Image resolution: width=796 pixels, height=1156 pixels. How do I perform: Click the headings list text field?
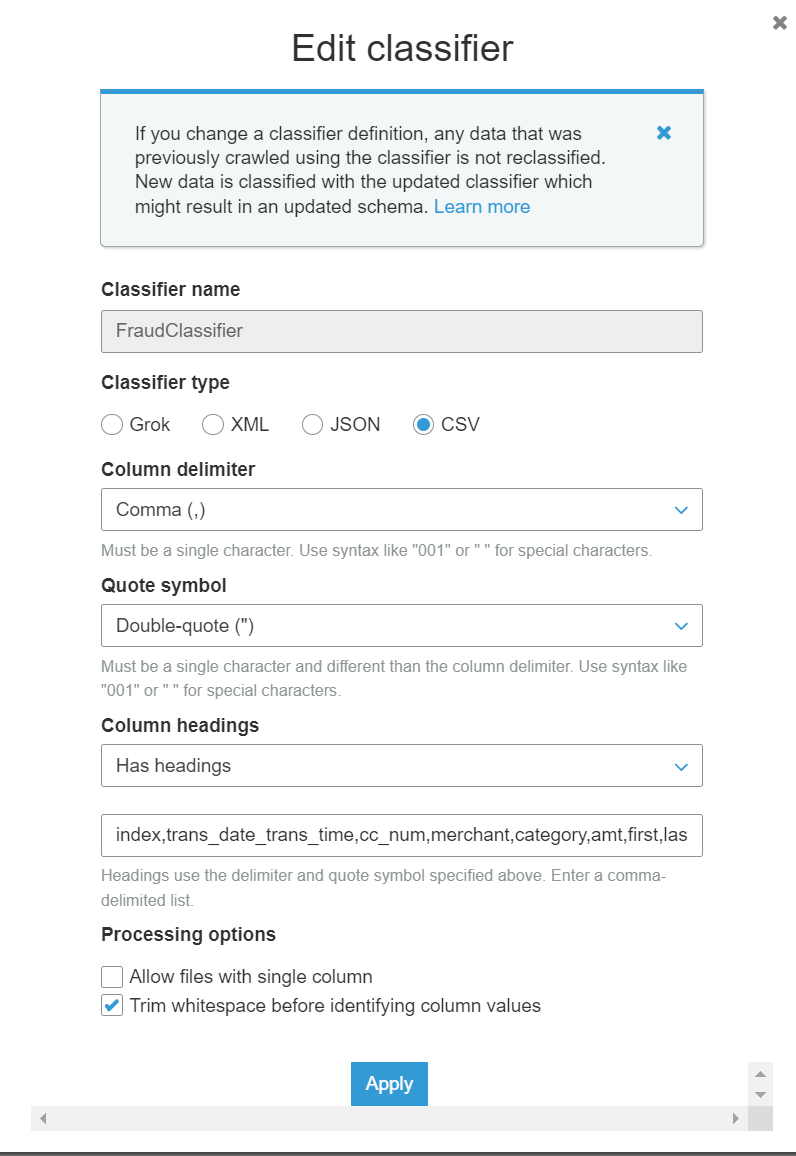(401, 835)
